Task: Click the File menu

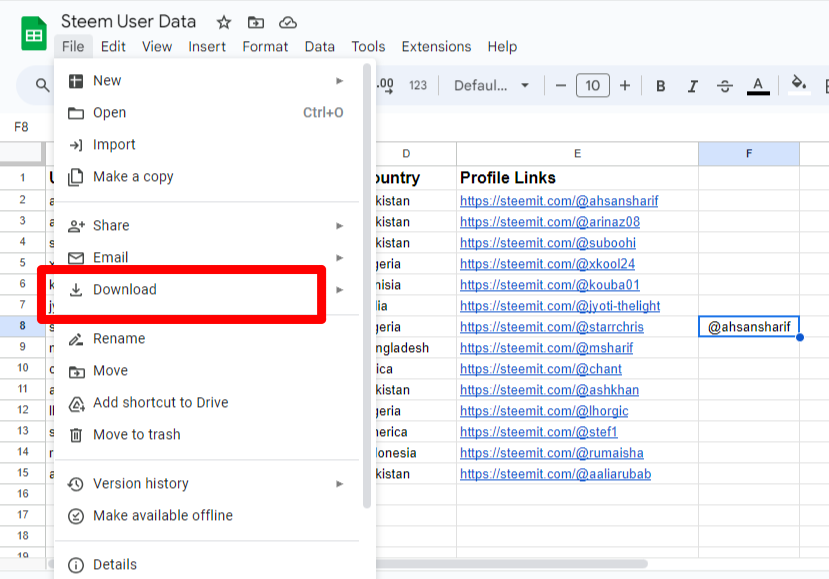Action: click(x=73, y=47)
